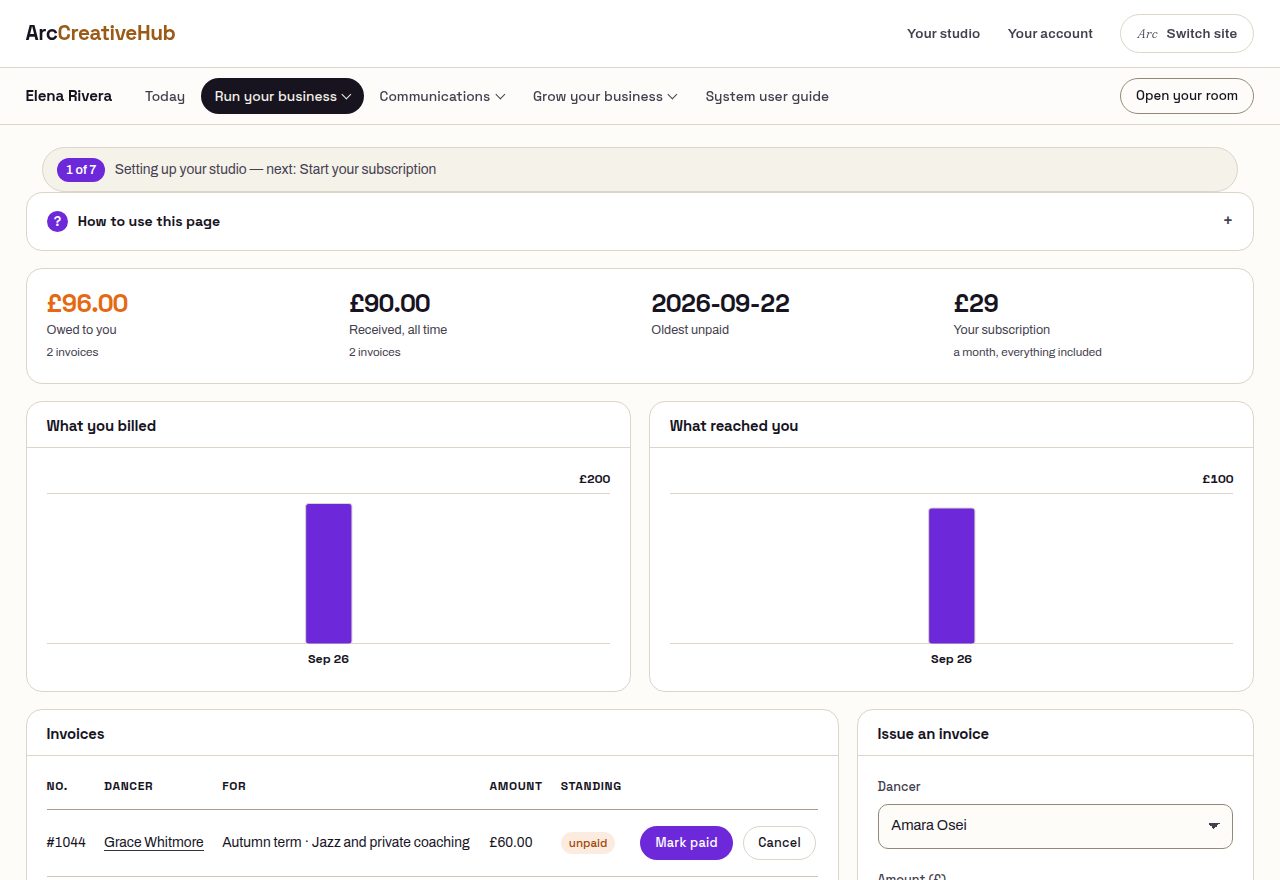
Task: Click the What reached you Sep 26 bar
Action: pyautogui.click(x=951, y=575)
